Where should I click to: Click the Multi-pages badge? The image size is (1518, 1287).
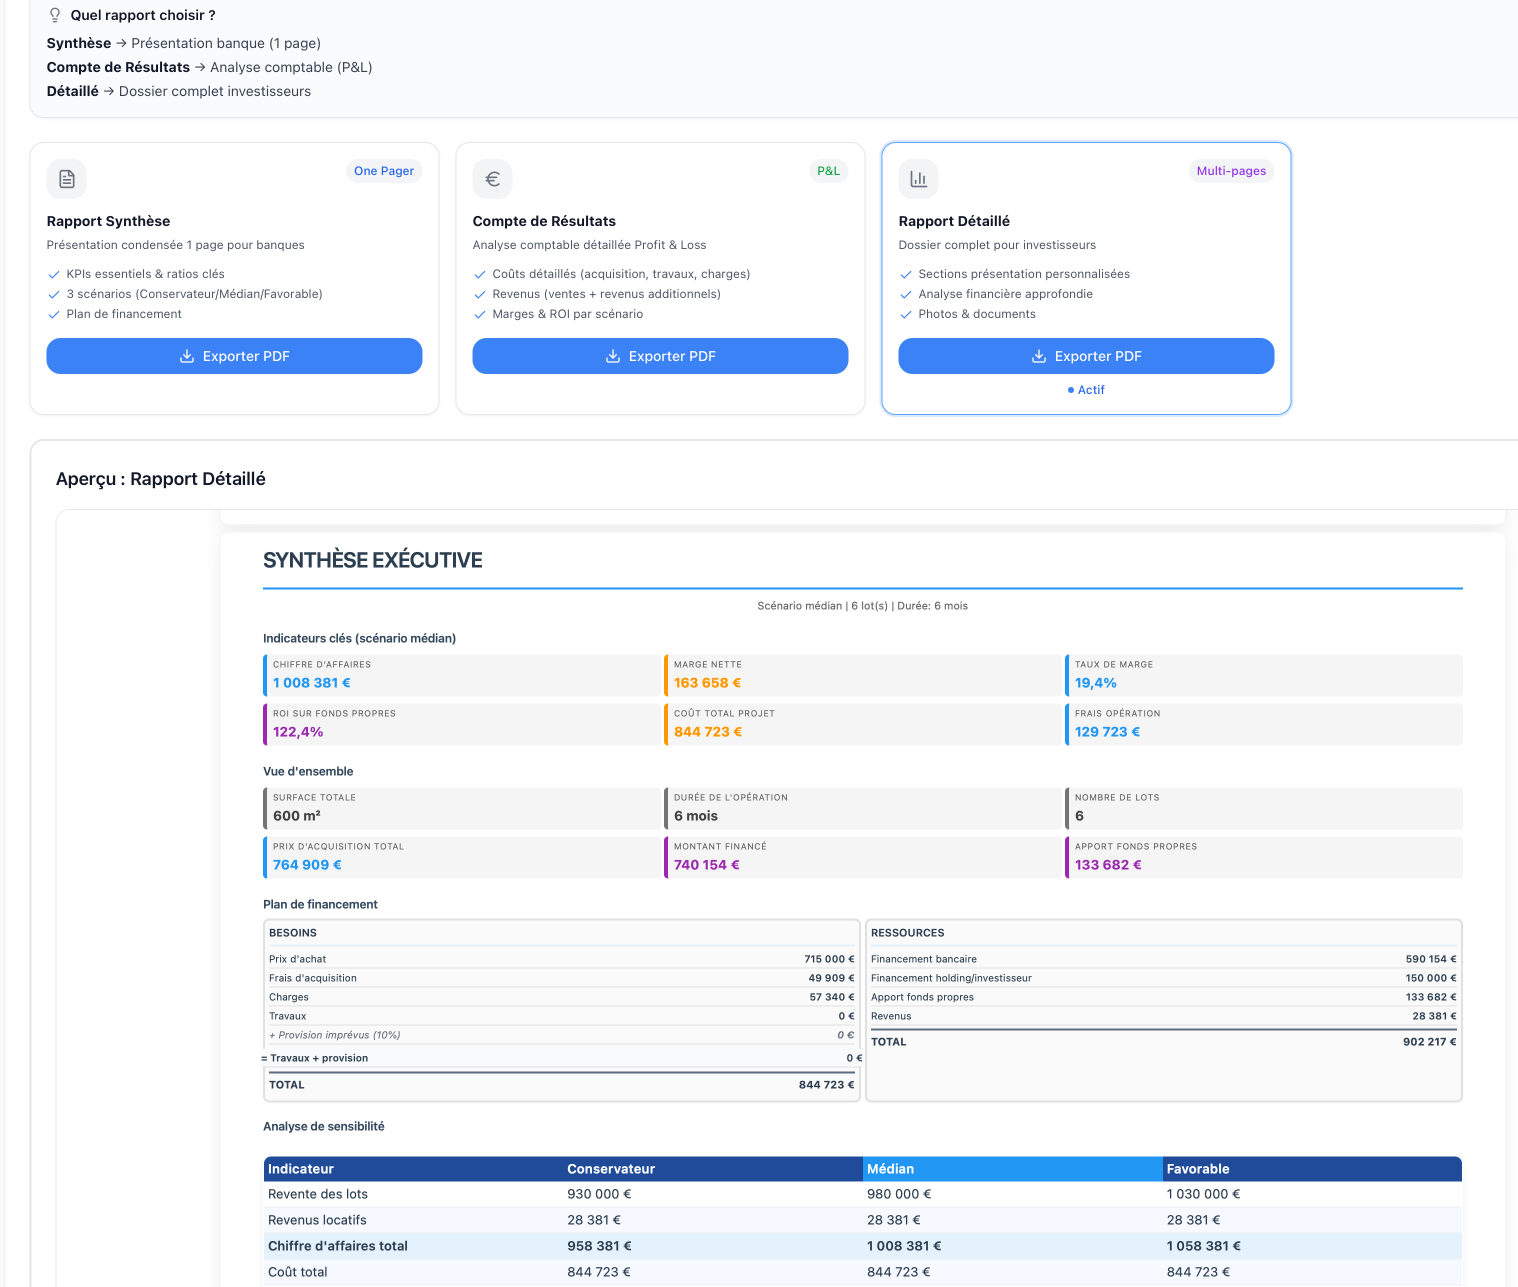1231,171
